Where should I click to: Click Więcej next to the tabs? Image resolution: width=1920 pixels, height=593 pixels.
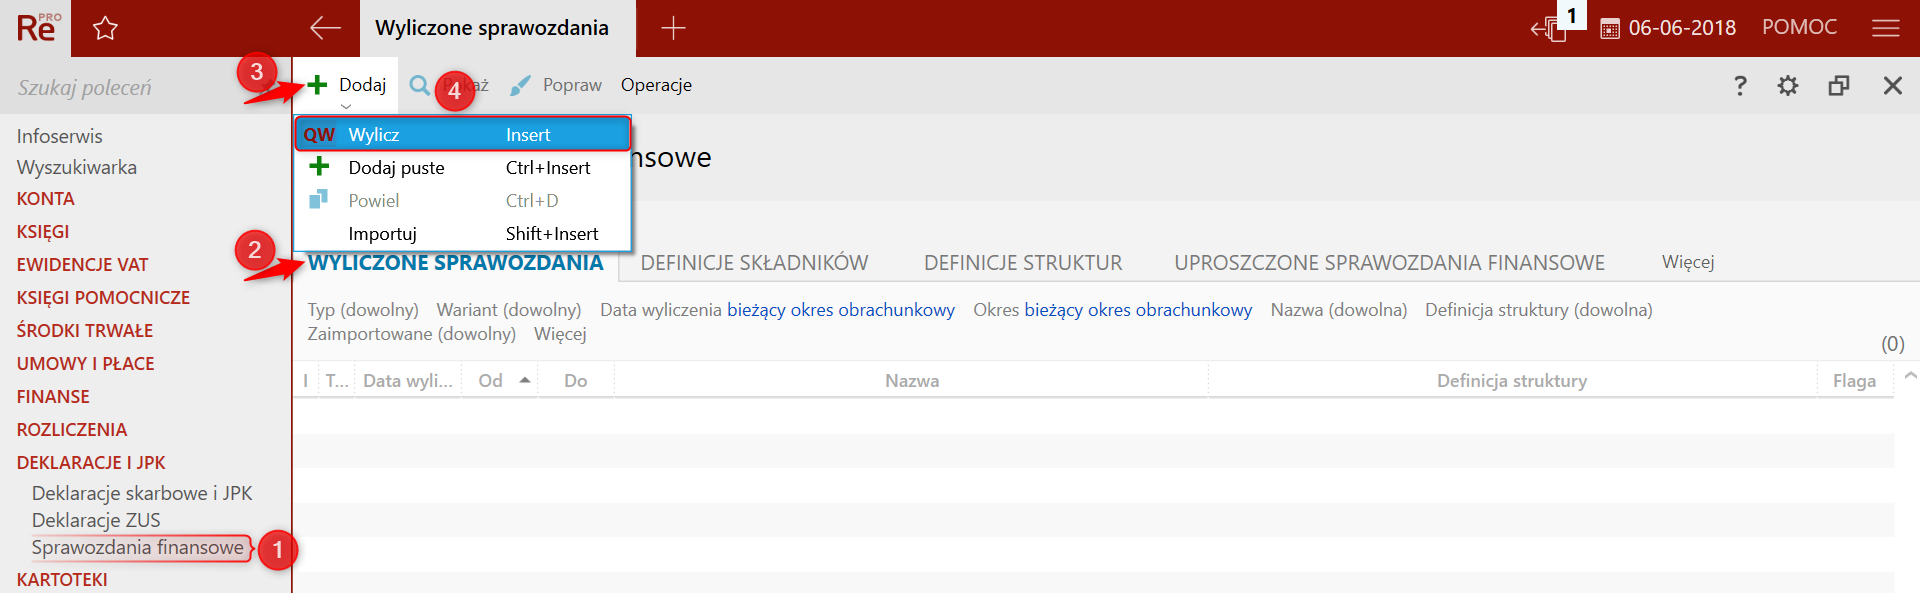click(x=1688, y=262)
